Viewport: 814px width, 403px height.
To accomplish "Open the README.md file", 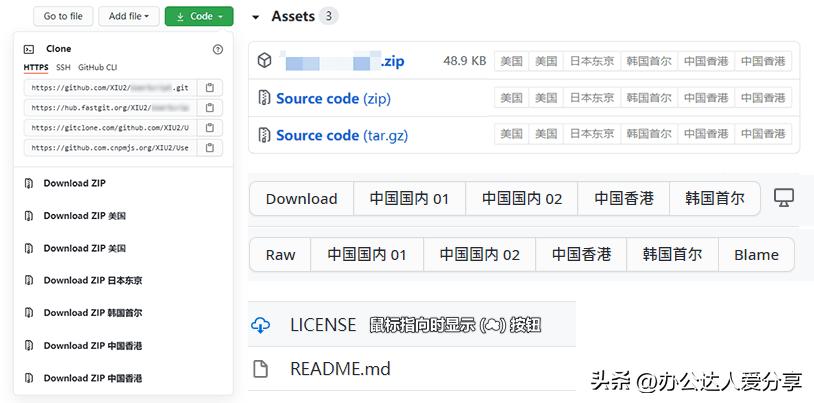I will click(x=340, y=369).
